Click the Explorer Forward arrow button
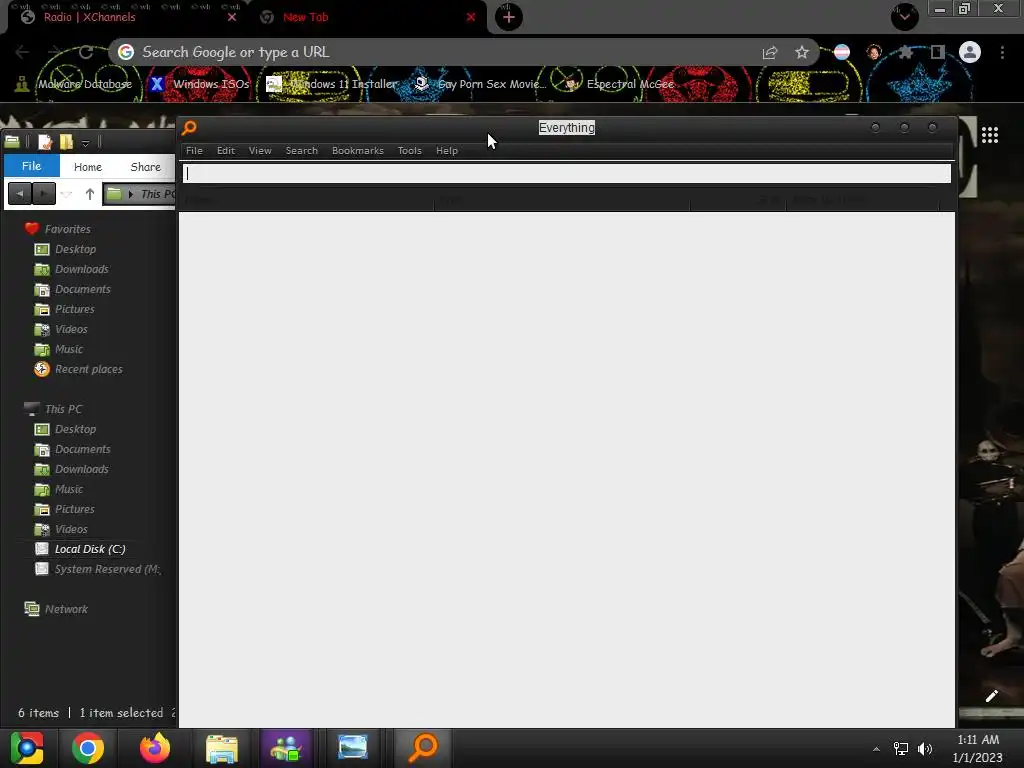The height and width of the screenshot is (768, 1024). point(44,194)
